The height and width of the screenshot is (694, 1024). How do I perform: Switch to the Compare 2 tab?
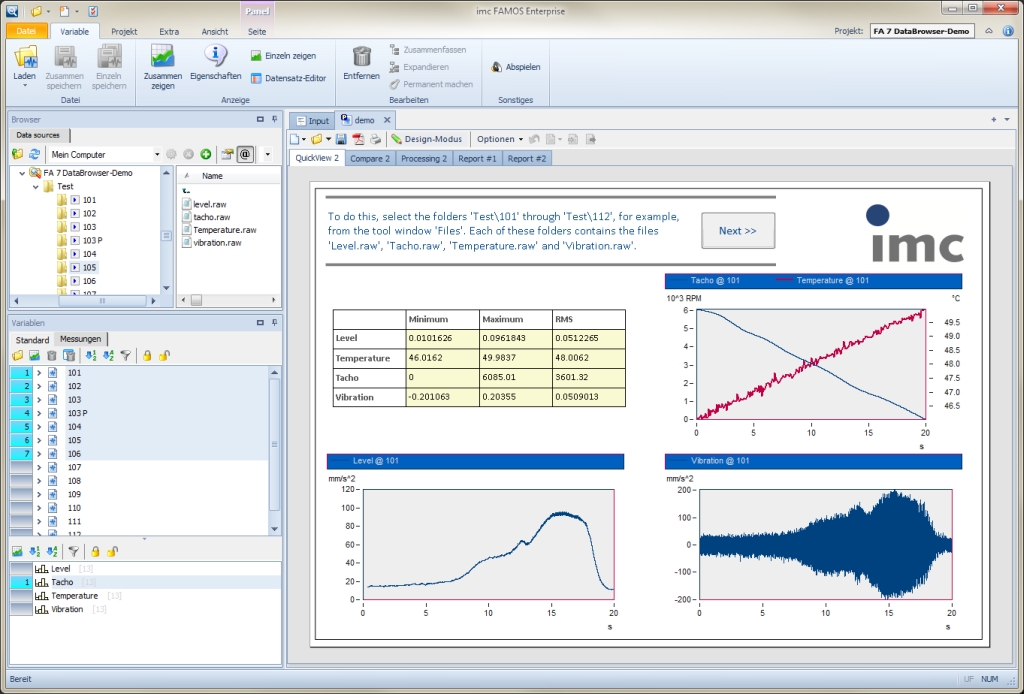click(370, 158)
